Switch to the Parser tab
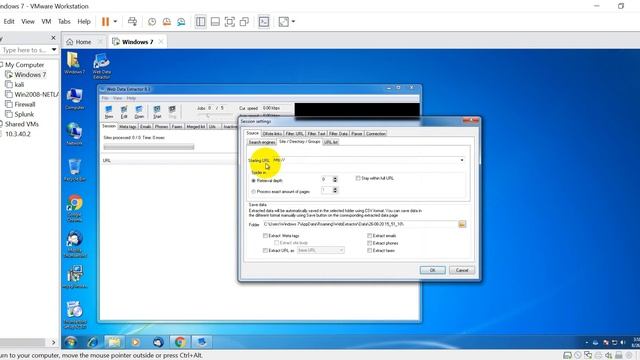Viewport: 640px width, 360px height. point(357,133)
